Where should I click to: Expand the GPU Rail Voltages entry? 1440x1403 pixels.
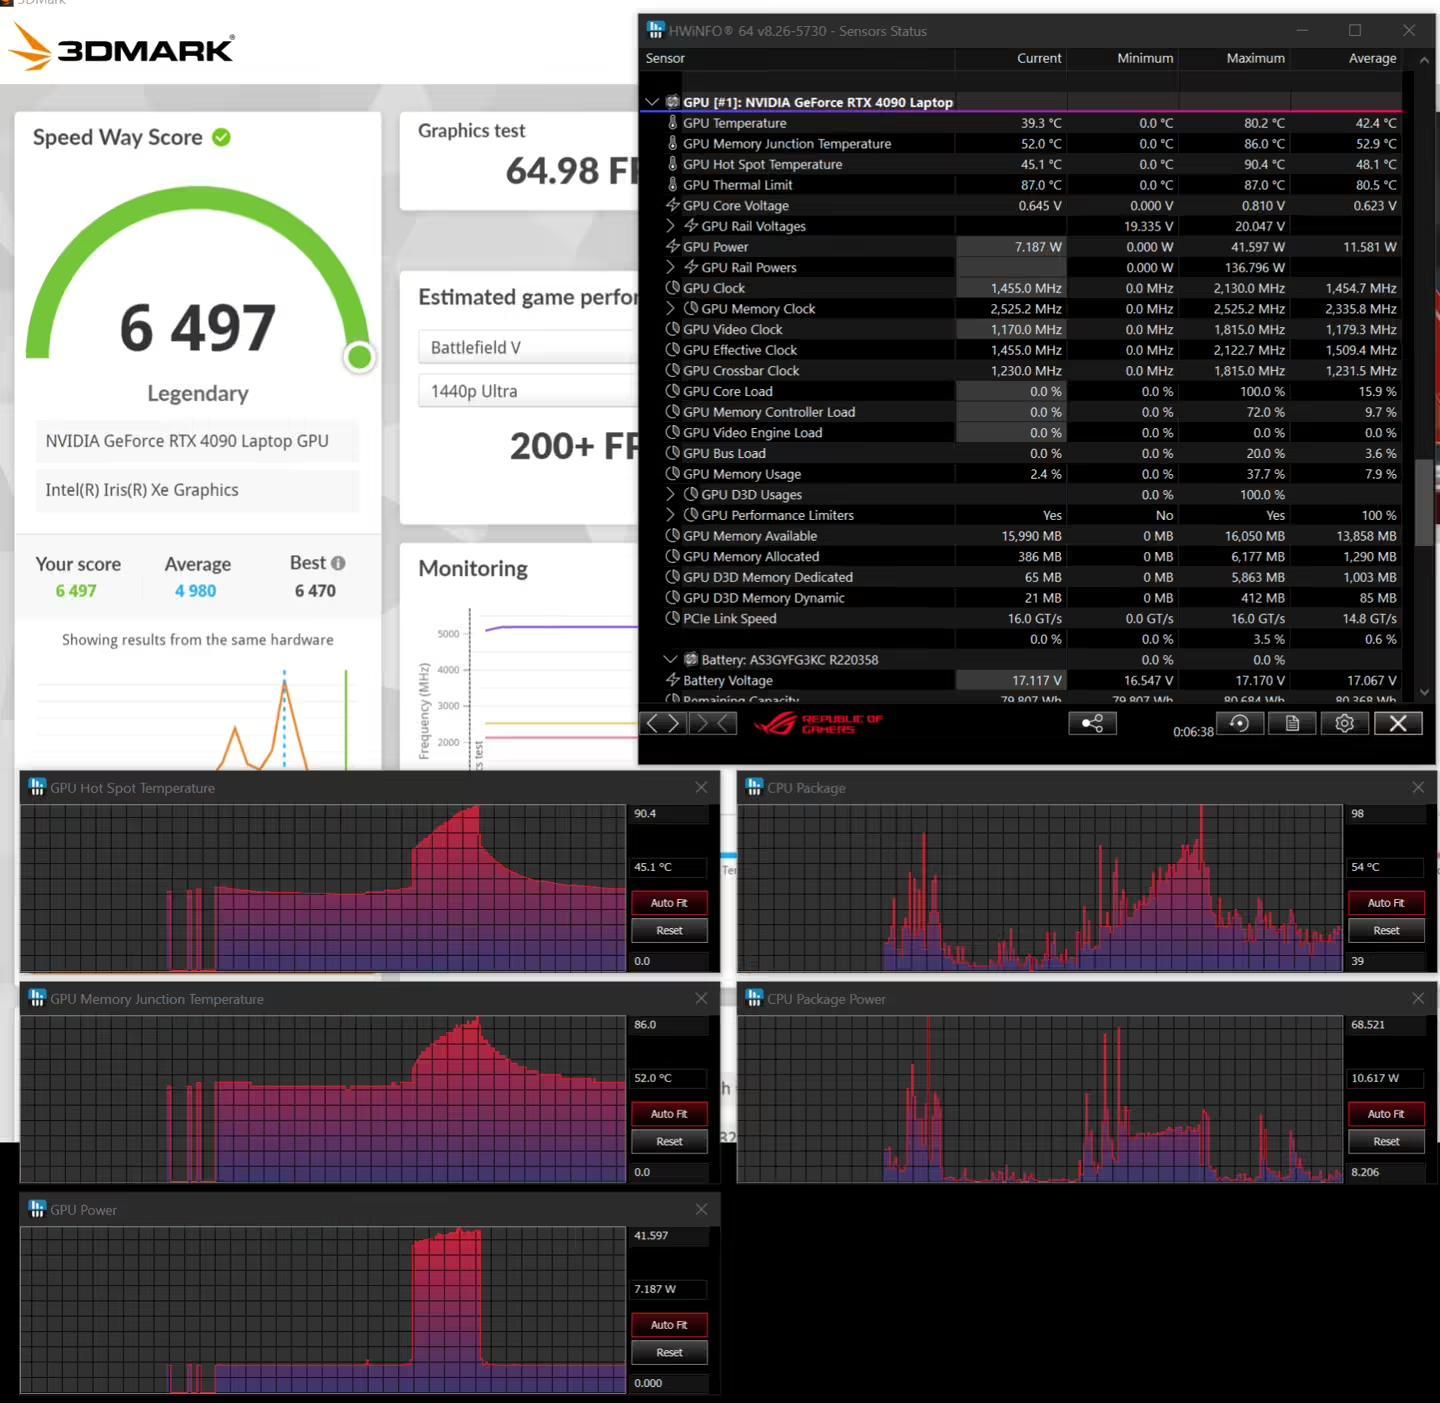pos(670,226)
